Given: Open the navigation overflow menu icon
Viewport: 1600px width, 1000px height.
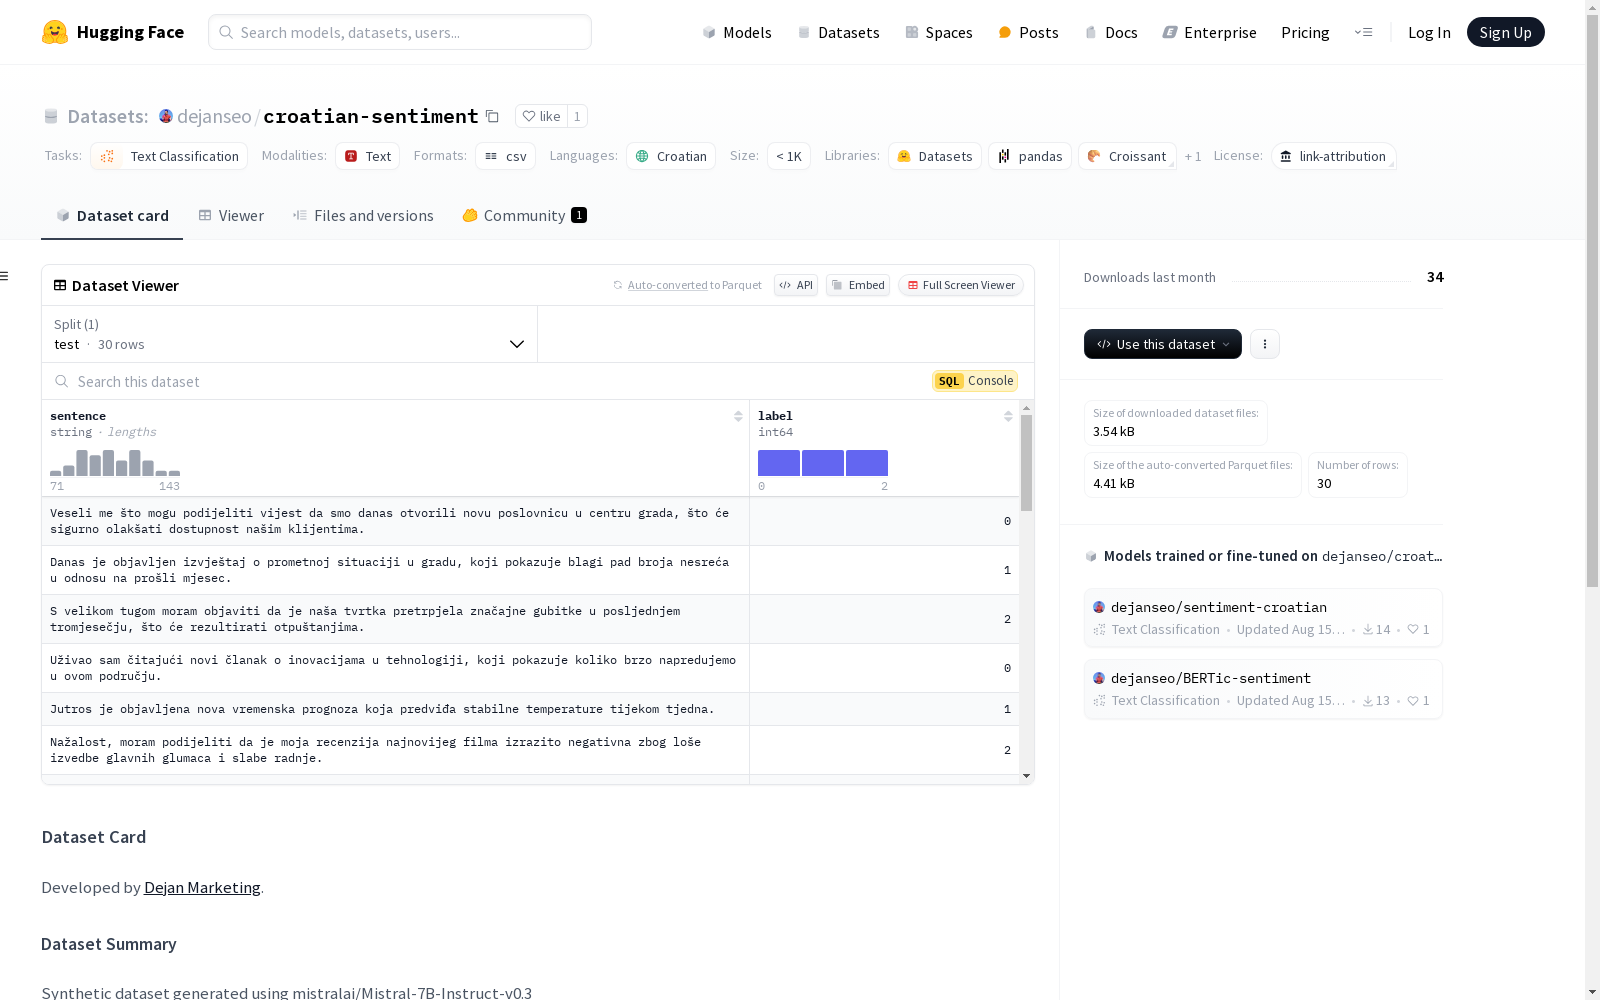Looking at the screenshot, I should 1363,32.
